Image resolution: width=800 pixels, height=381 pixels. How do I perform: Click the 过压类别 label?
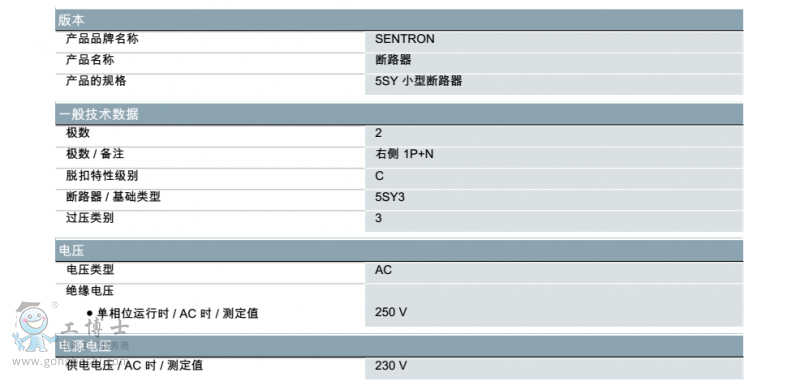click(90, 218)
